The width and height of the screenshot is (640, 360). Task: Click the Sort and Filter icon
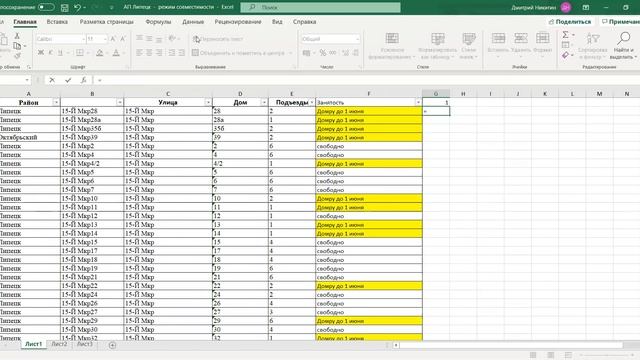point(593,39)
